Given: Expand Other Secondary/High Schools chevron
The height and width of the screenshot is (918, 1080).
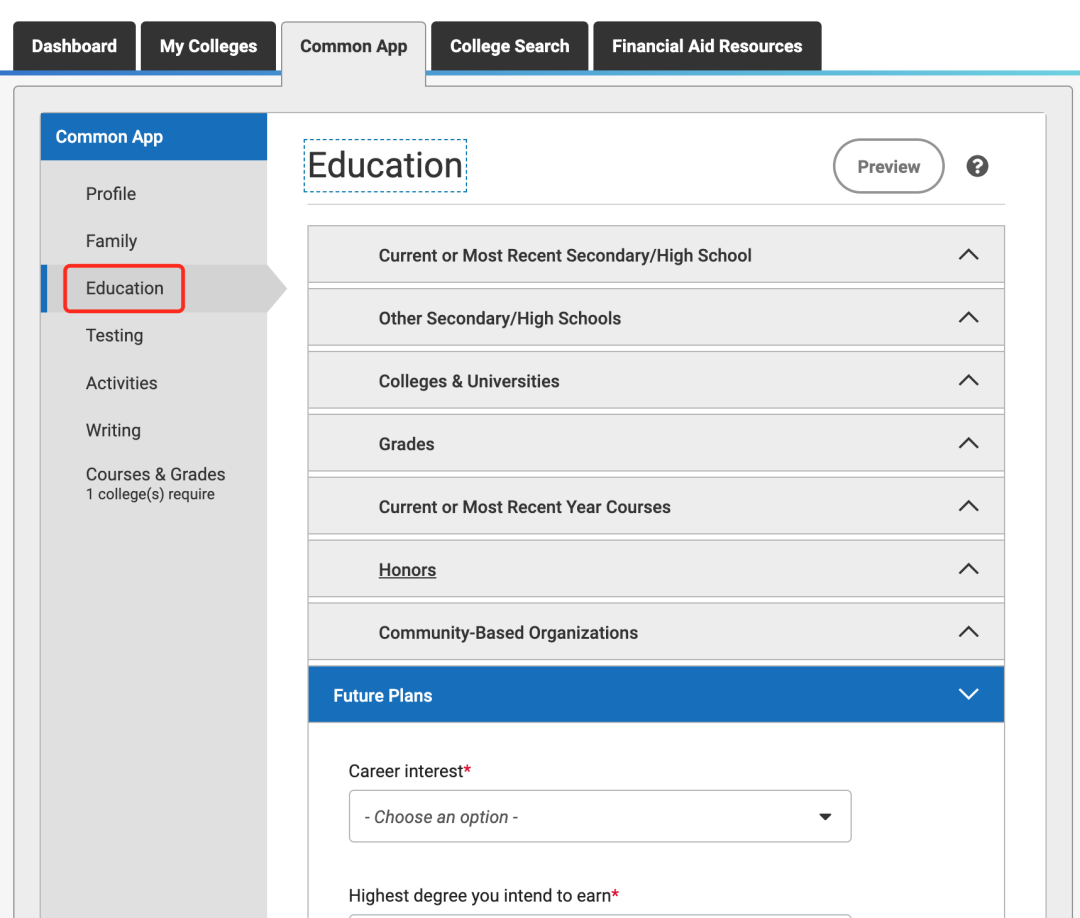Looking at the screenshot, I should click(x=968, y=317).
